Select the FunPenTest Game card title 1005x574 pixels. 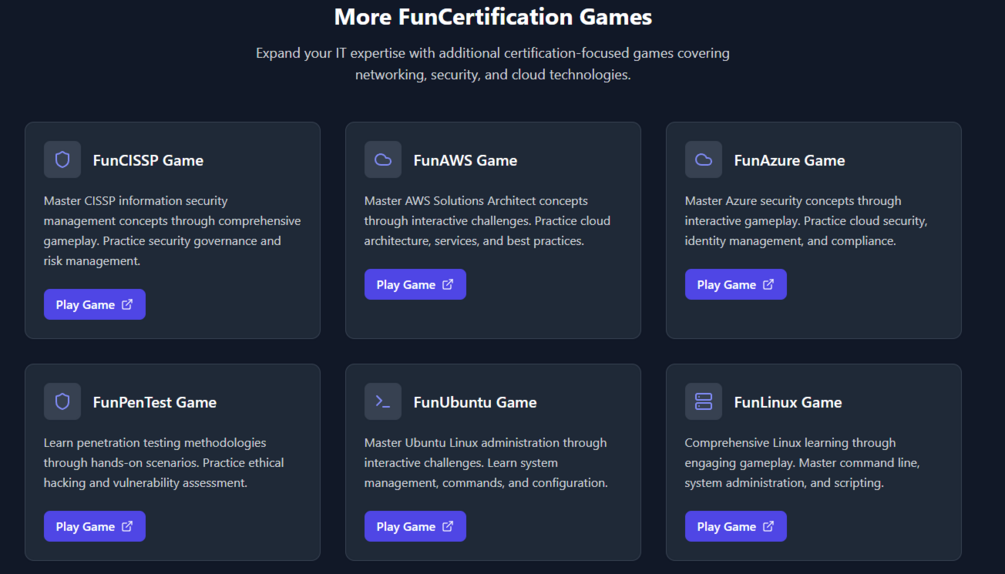[155, 402]
